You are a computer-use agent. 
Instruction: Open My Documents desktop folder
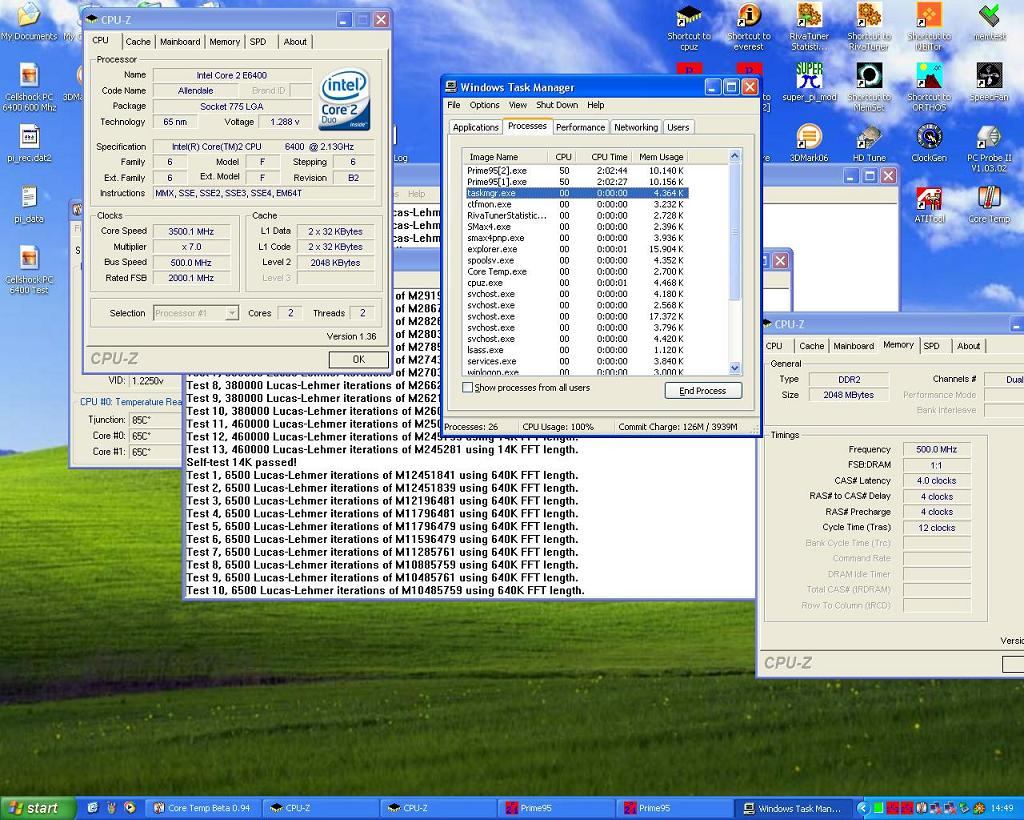[x=29, y=22]
